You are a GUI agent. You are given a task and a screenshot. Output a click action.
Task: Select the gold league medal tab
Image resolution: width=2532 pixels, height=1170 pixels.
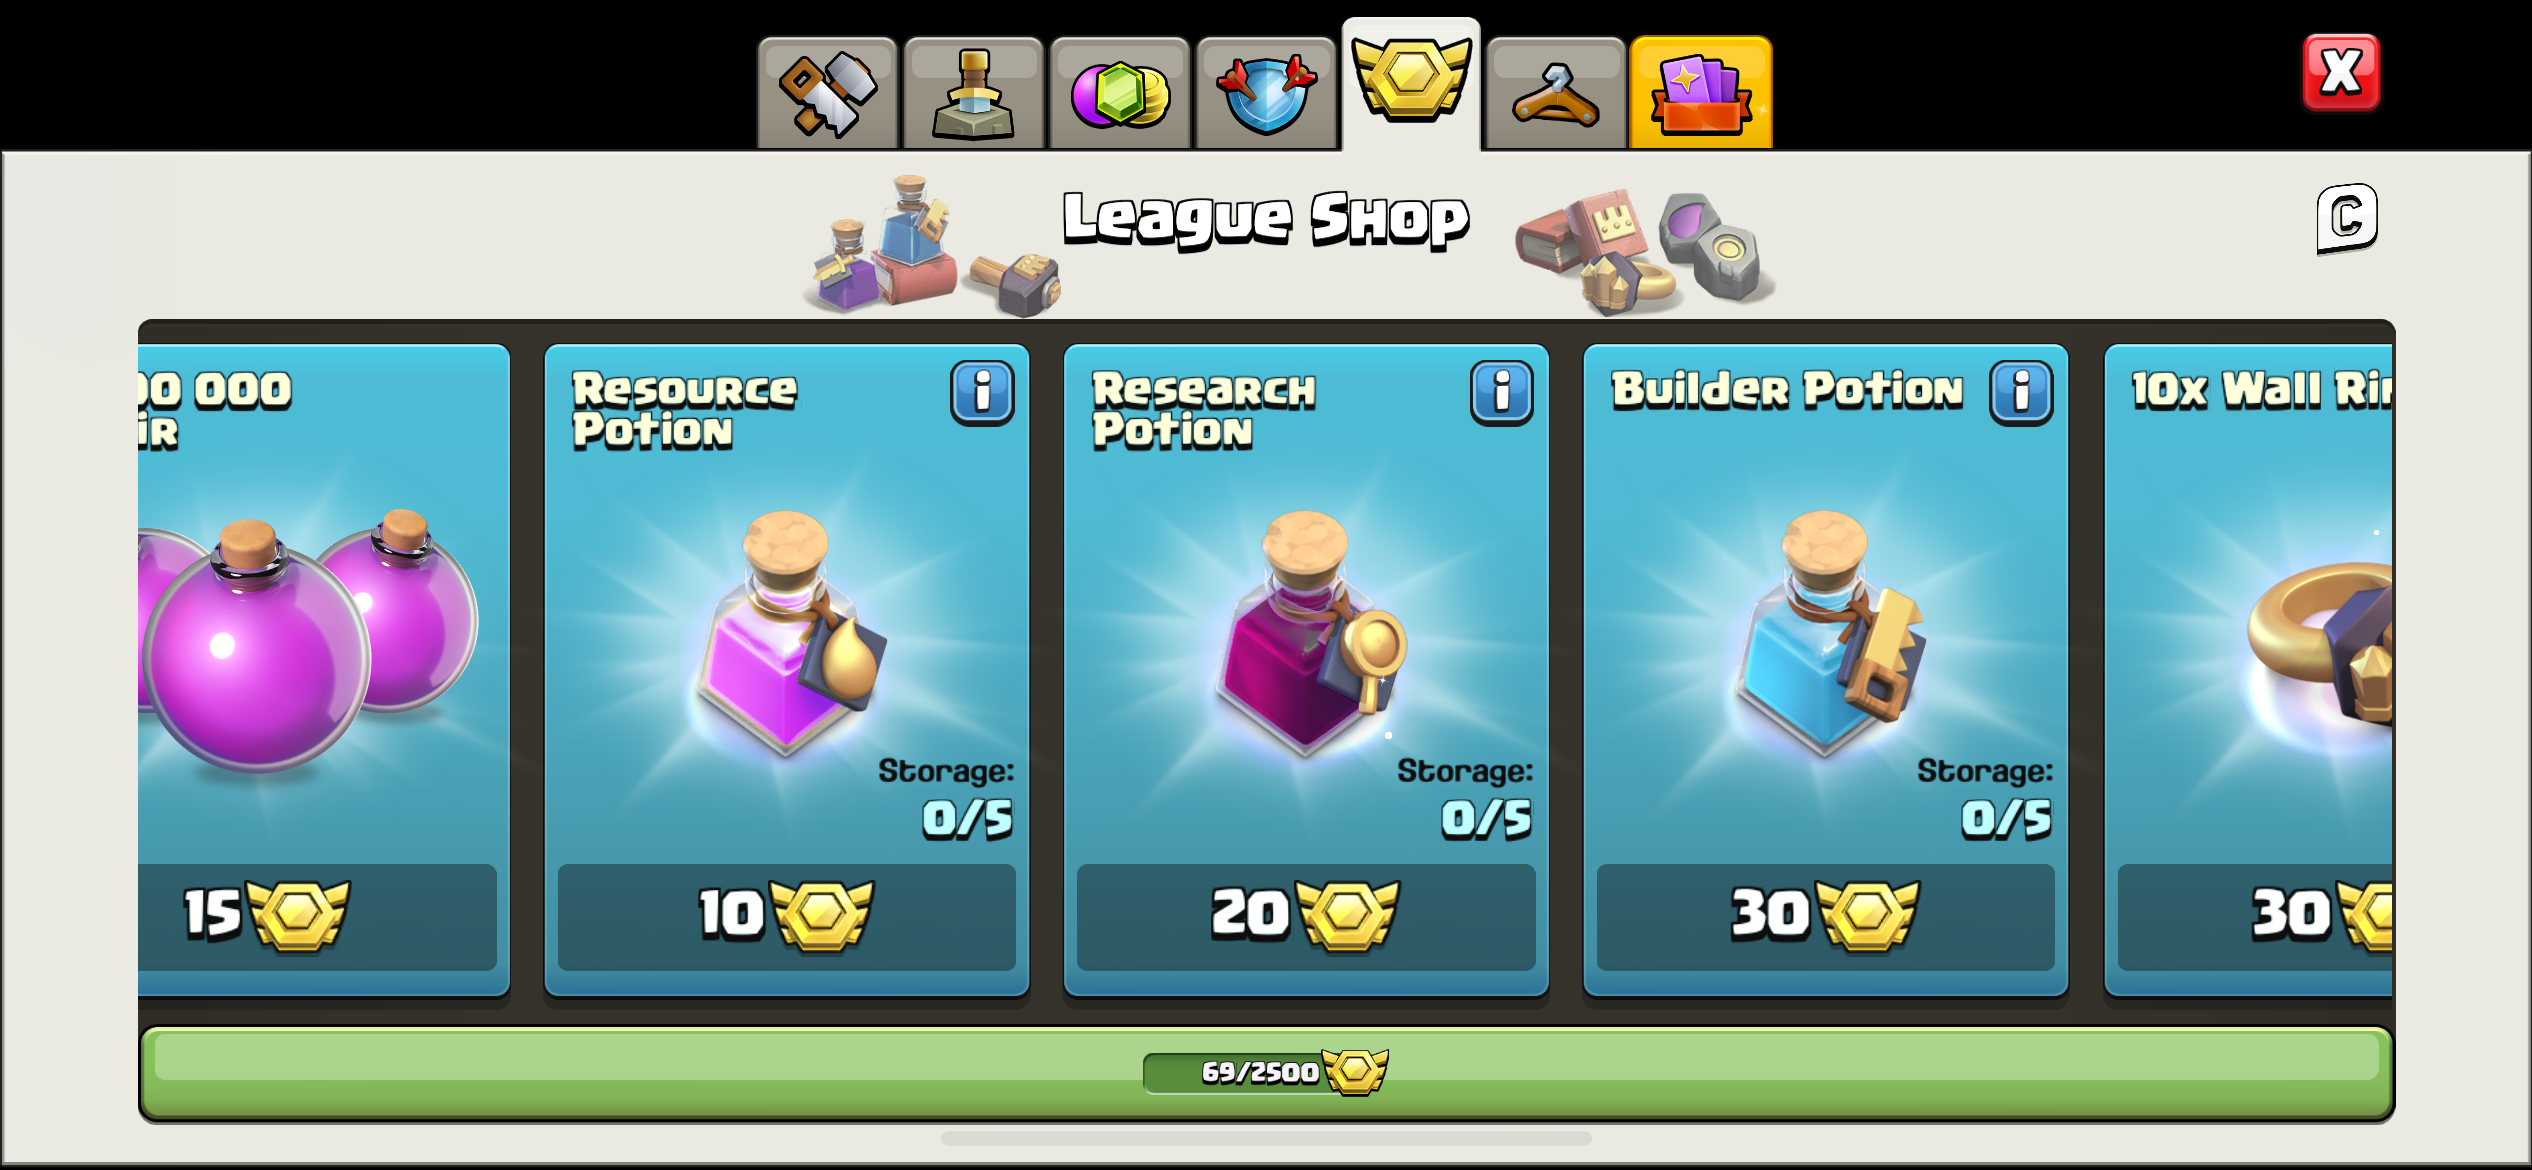tap(1411, 84)
